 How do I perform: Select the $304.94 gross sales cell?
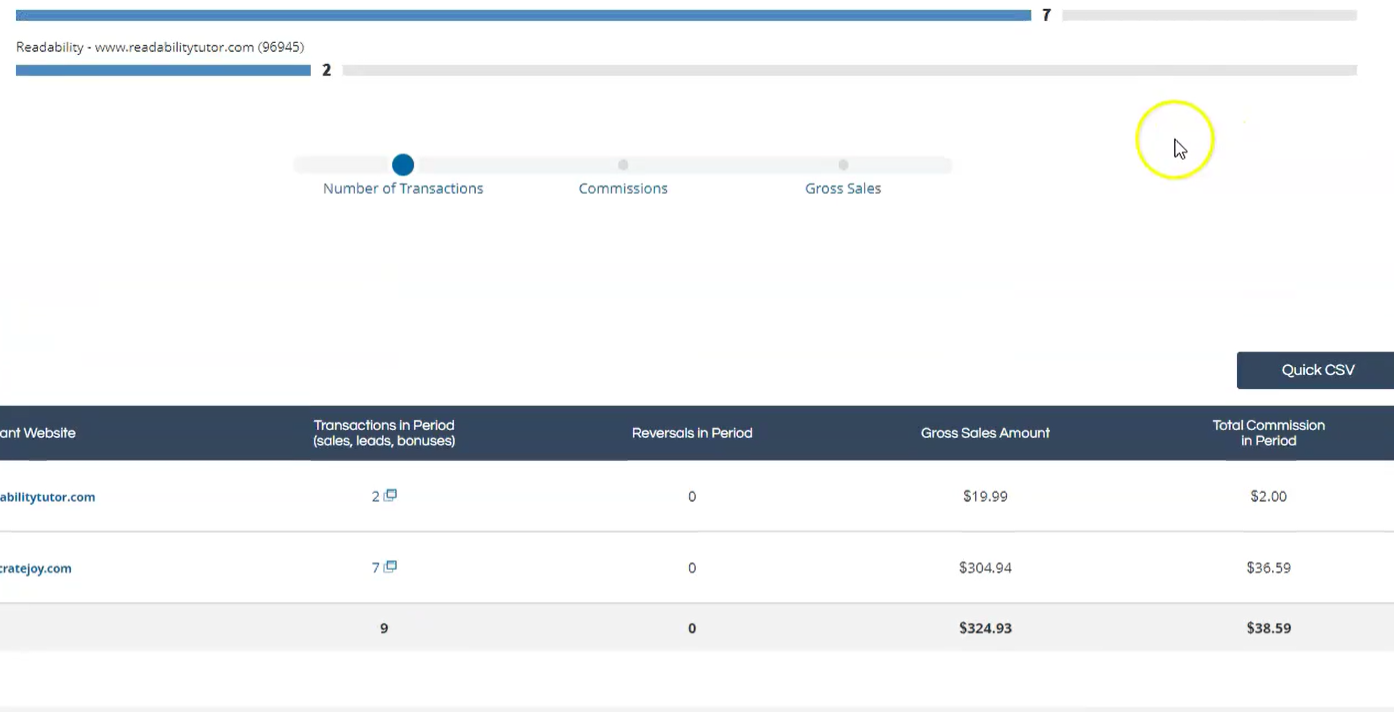click(985, 568)
